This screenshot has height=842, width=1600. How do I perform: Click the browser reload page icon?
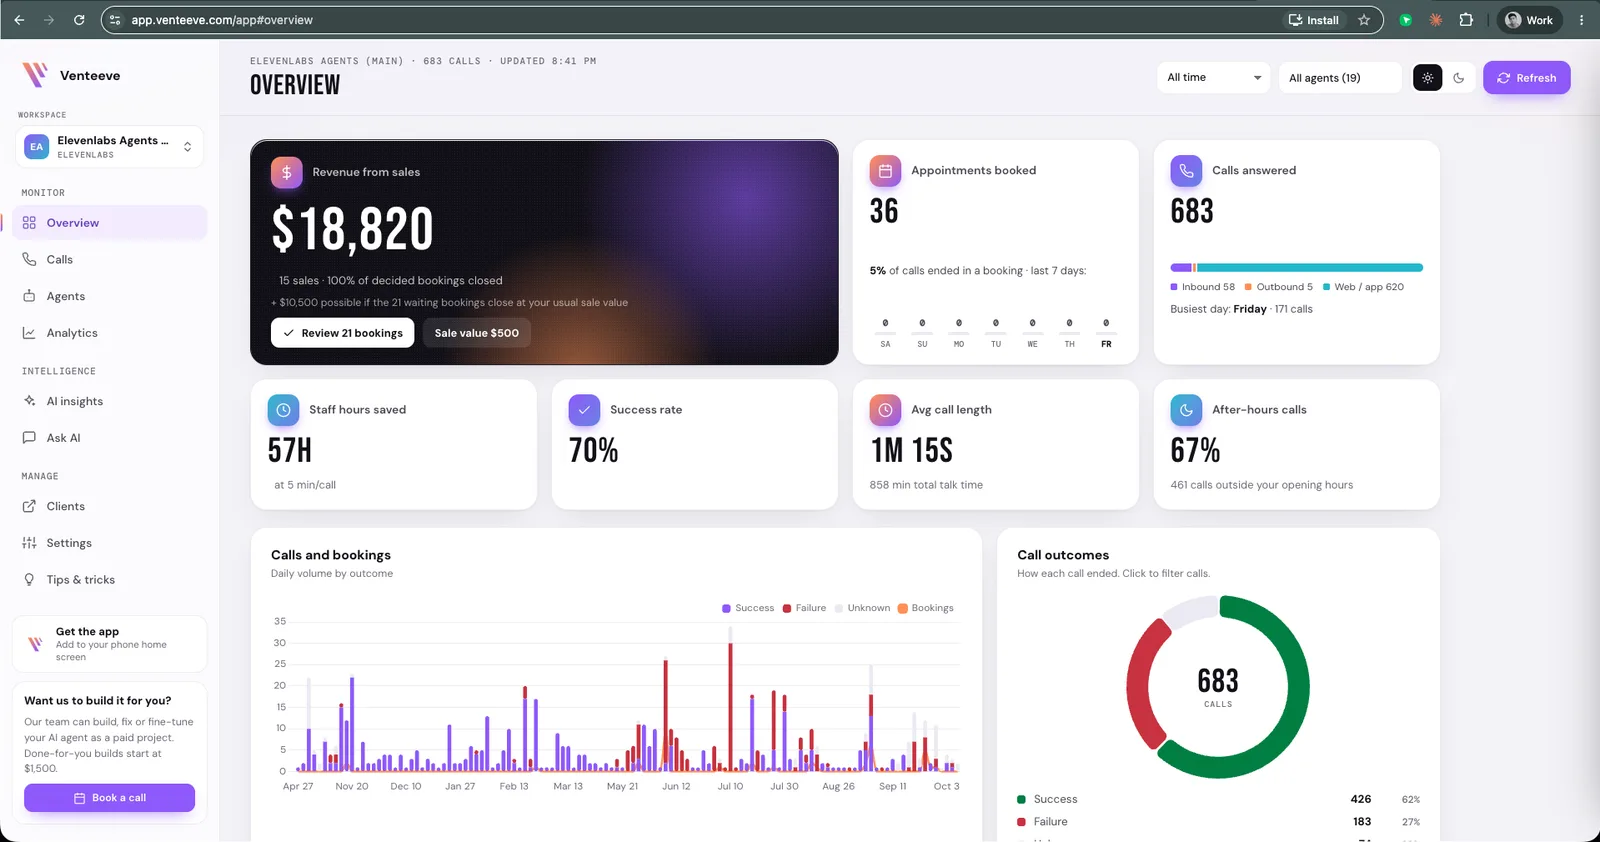tap(79, 20)
